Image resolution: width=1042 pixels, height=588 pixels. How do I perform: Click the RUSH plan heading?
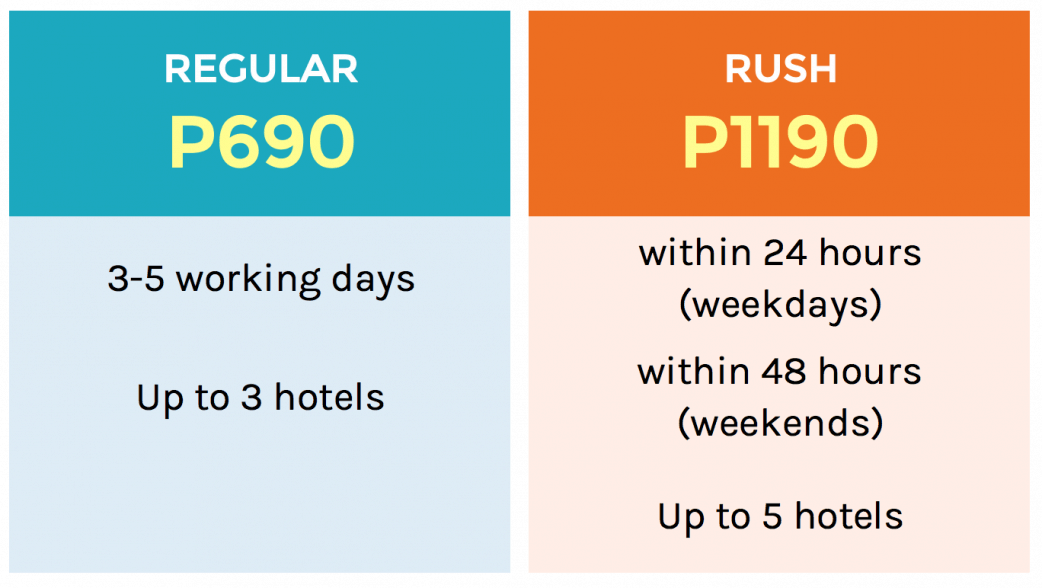point(780,69)
